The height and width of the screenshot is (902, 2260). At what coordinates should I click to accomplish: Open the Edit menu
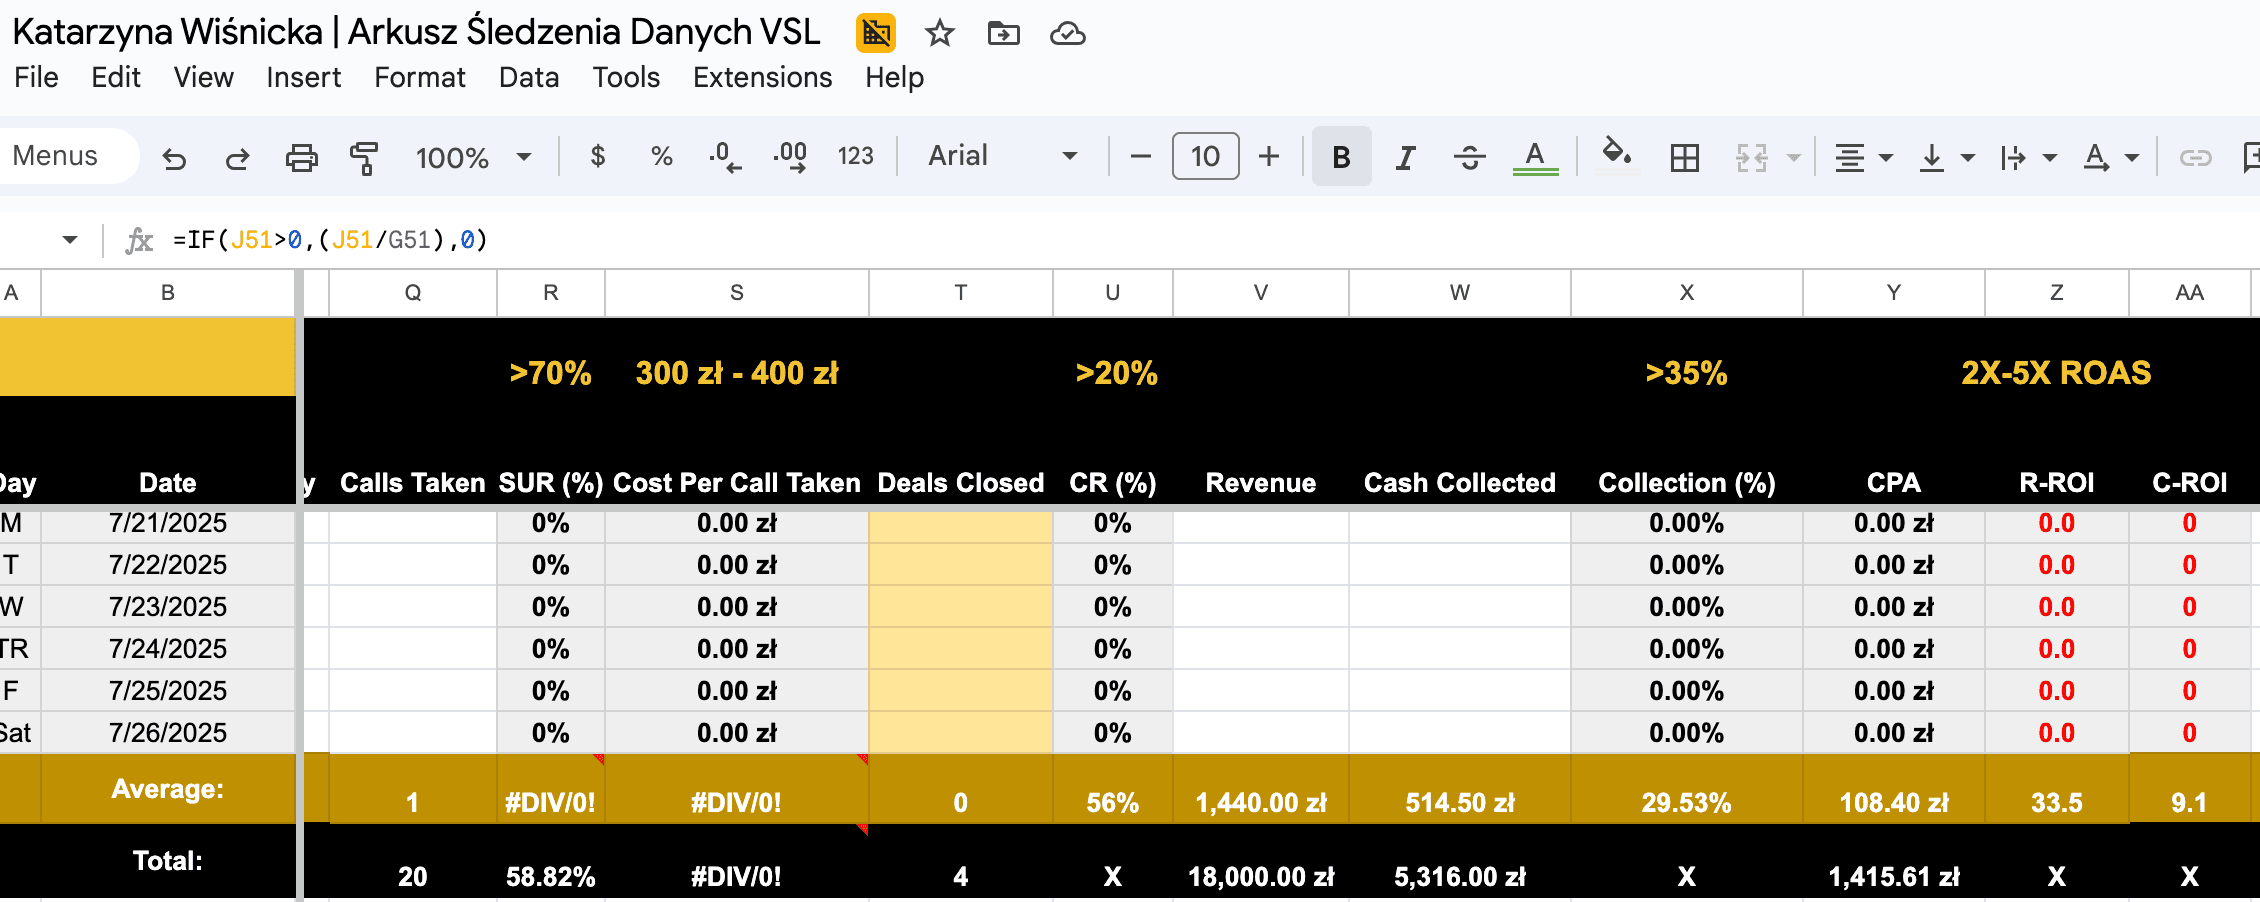click(x=116, y=78)
